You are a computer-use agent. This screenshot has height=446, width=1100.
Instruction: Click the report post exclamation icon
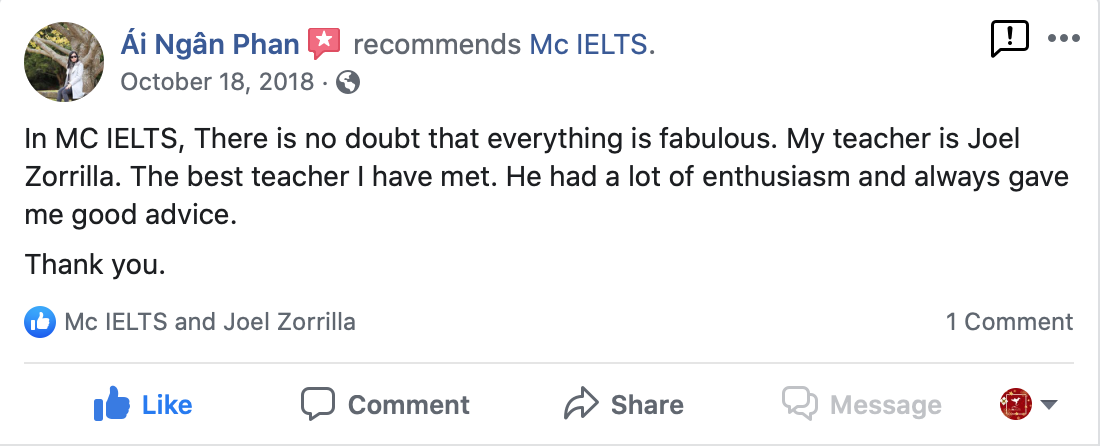(x=1009, y=39)
